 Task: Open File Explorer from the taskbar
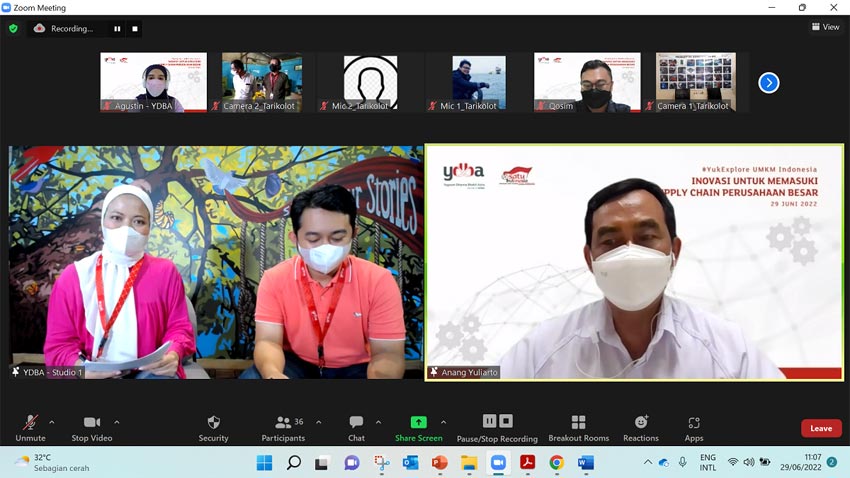click(x=469, y=463)
